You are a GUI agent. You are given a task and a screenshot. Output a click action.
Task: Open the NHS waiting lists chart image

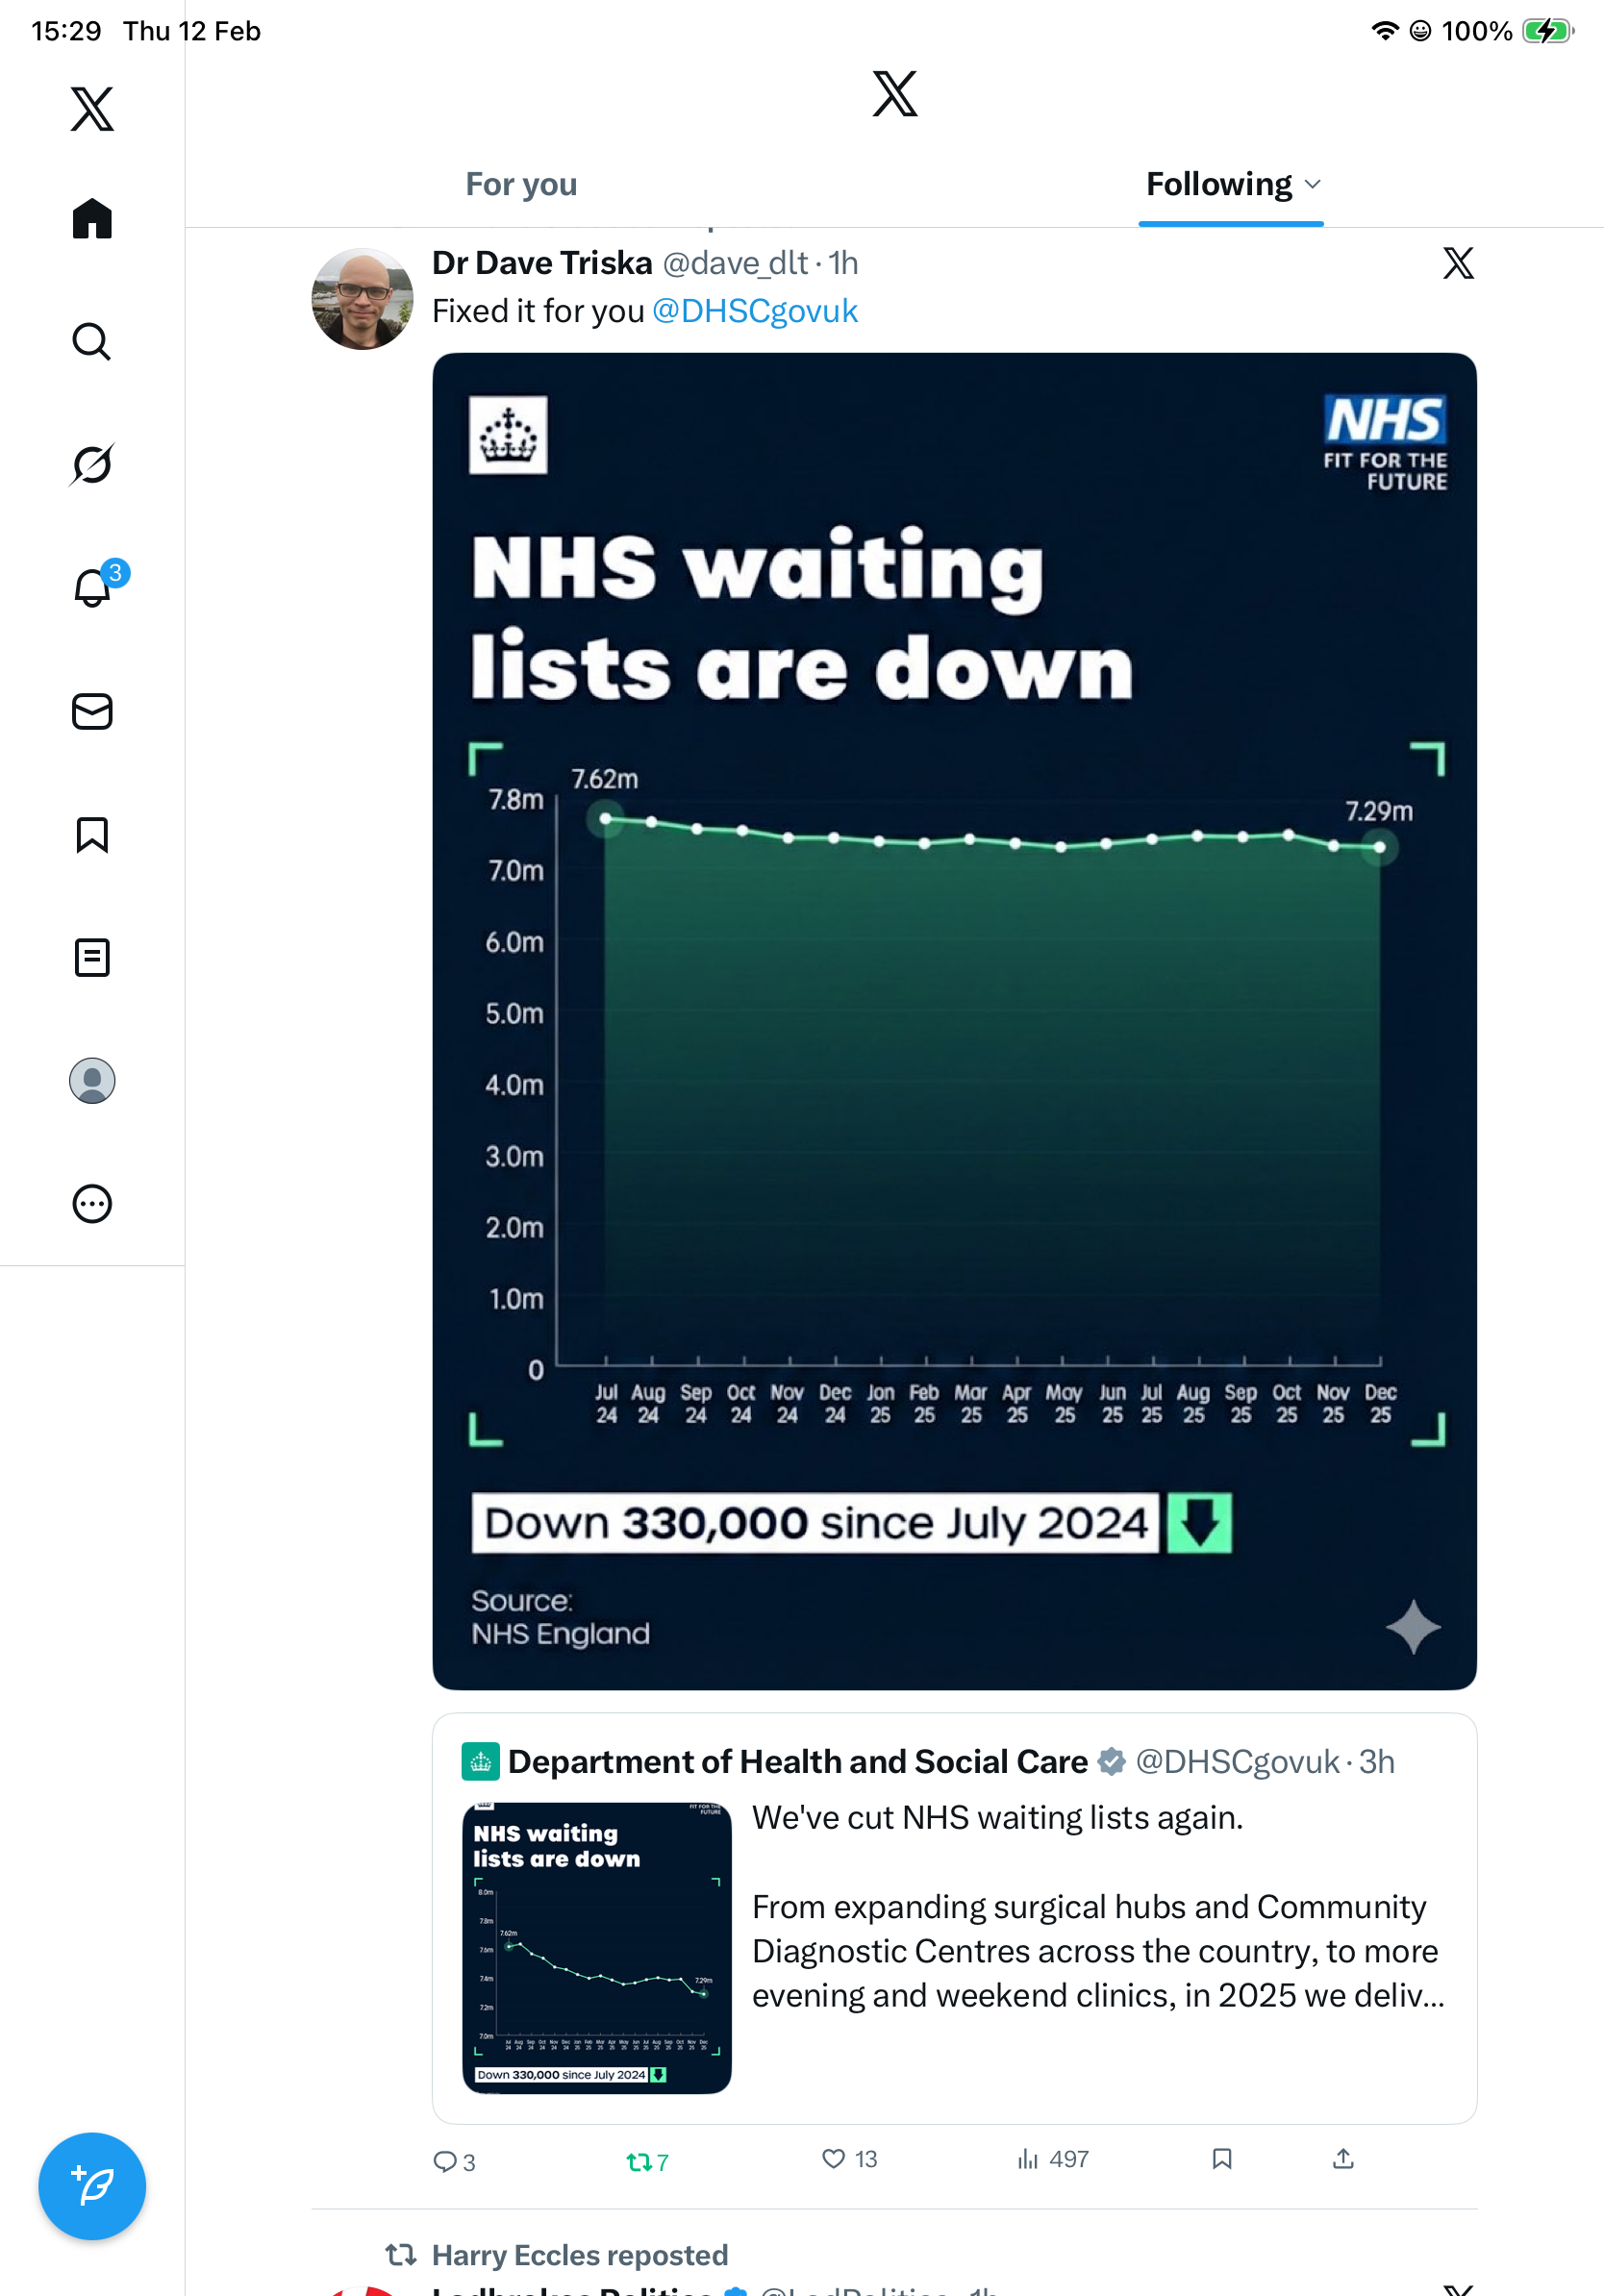[x=954, y=1020]
